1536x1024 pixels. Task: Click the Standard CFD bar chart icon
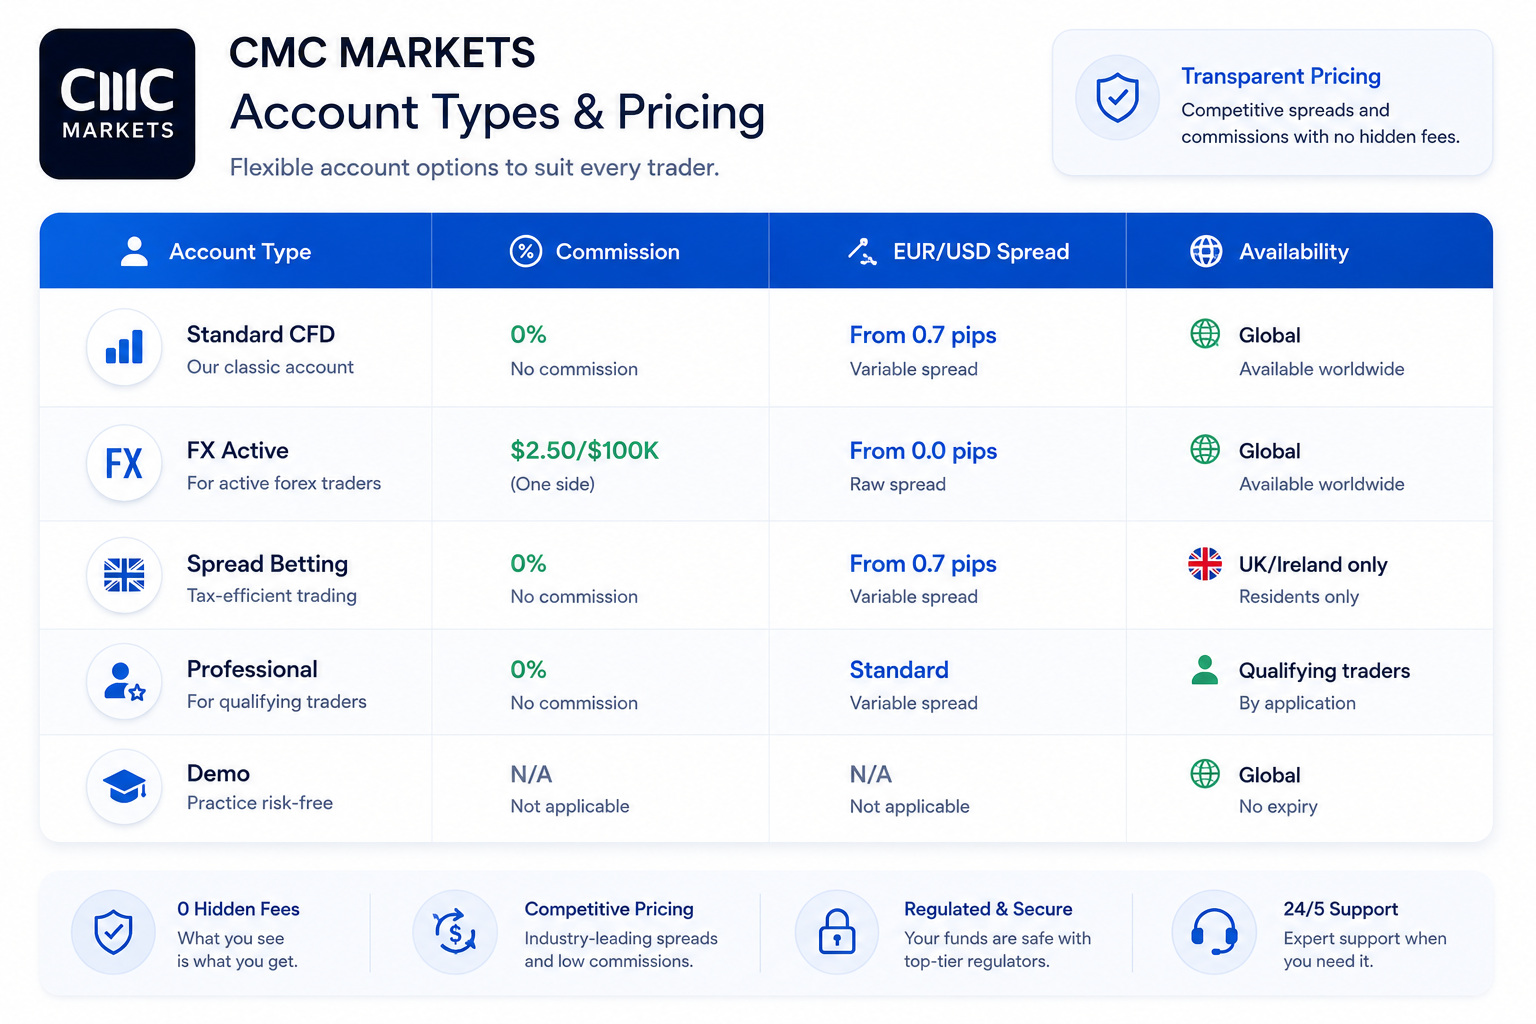coord(124,347)
